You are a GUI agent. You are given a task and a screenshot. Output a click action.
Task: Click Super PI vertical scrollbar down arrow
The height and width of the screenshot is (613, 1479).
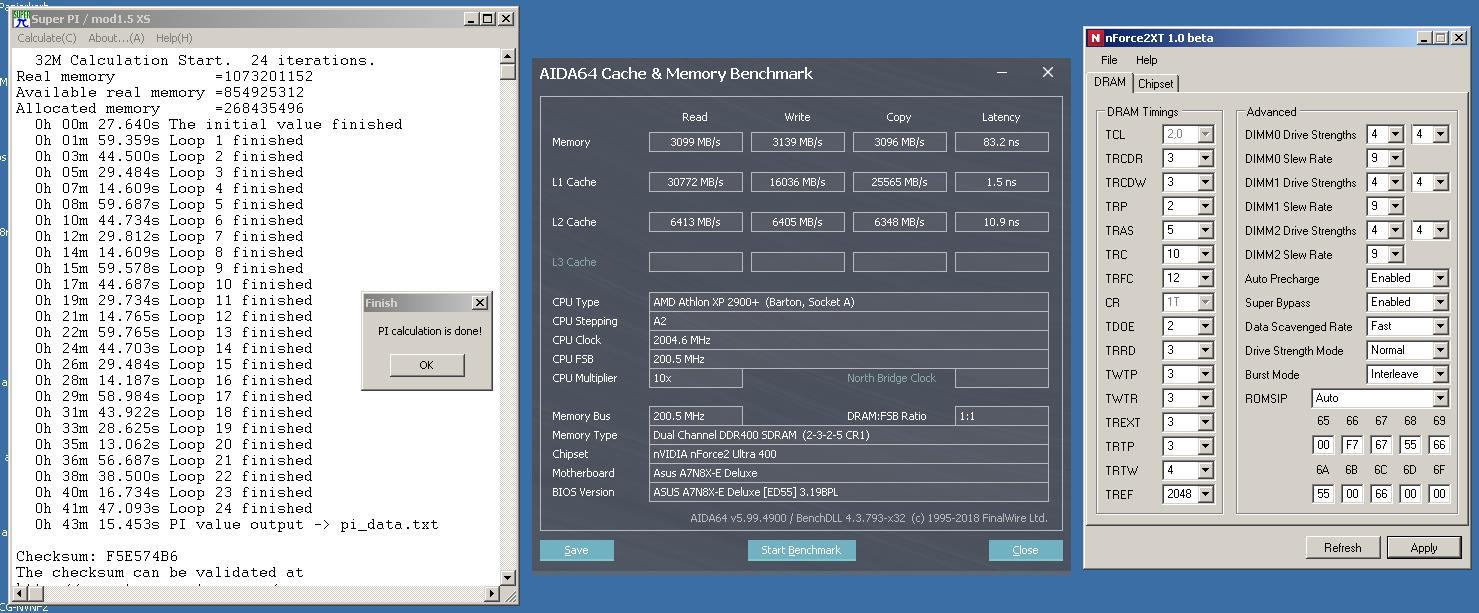click(x=508, y=577)
